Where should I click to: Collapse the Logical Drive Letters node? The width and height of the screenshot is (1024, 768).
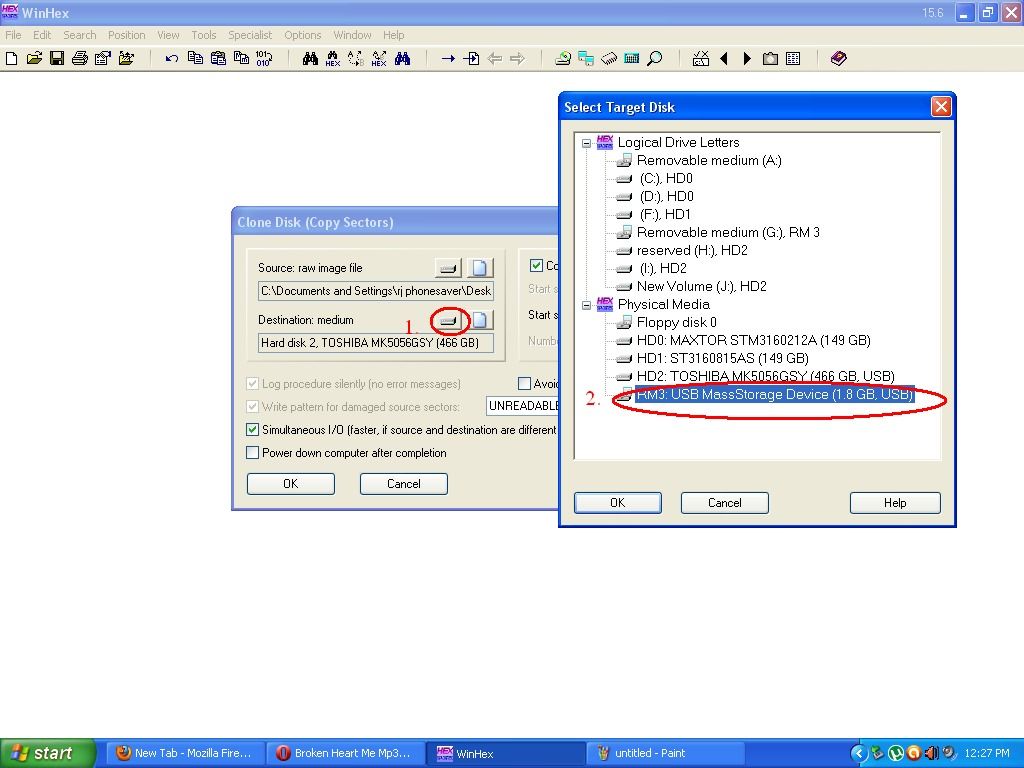(586, 143)
